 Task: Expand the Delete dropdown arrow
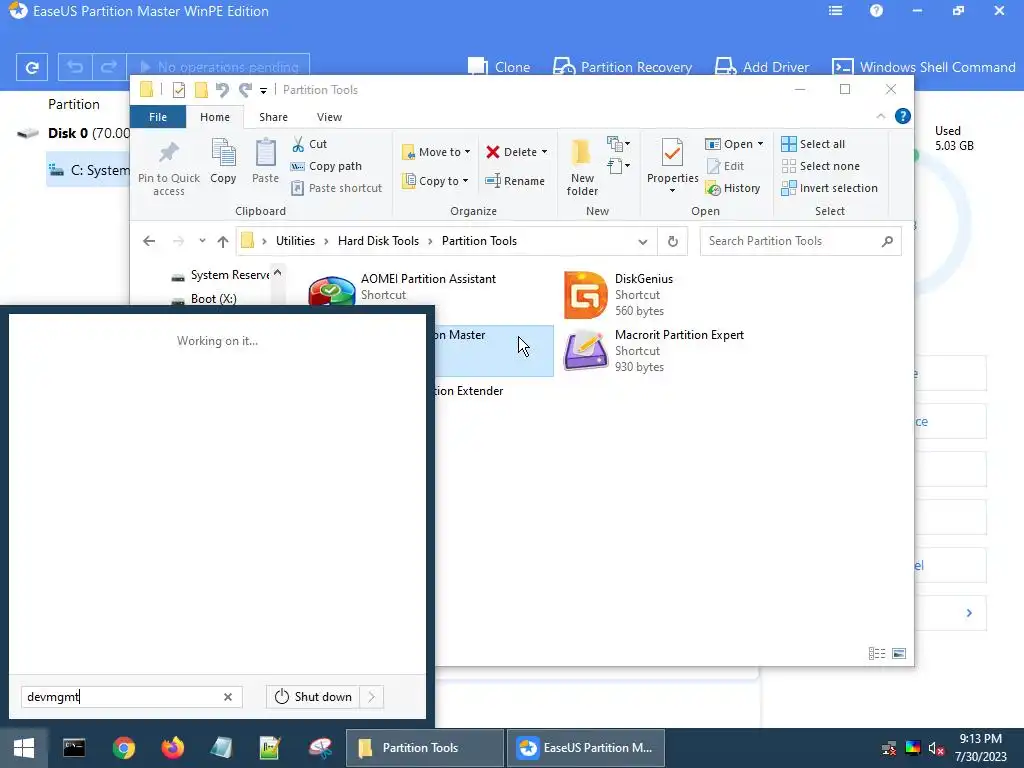point(544,152)
